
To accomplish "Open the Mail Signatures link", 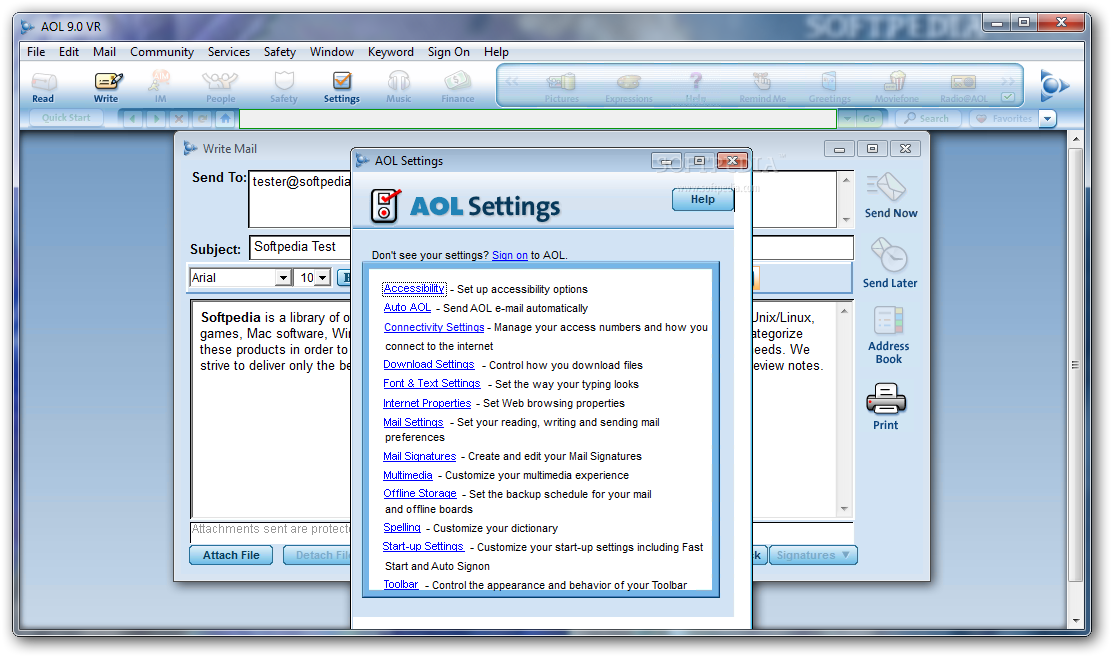I will (x=420, y=456).
